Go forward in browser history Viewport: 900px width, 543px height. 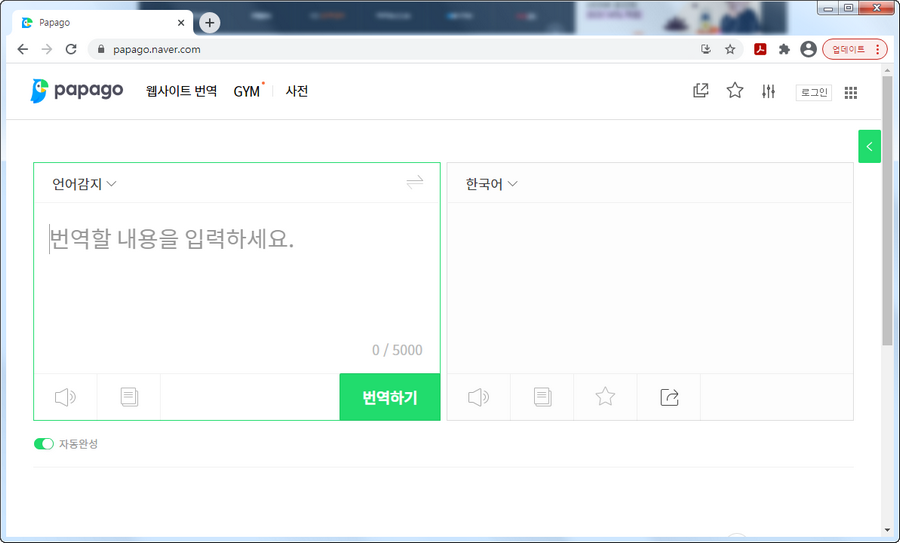click(47, 49)
